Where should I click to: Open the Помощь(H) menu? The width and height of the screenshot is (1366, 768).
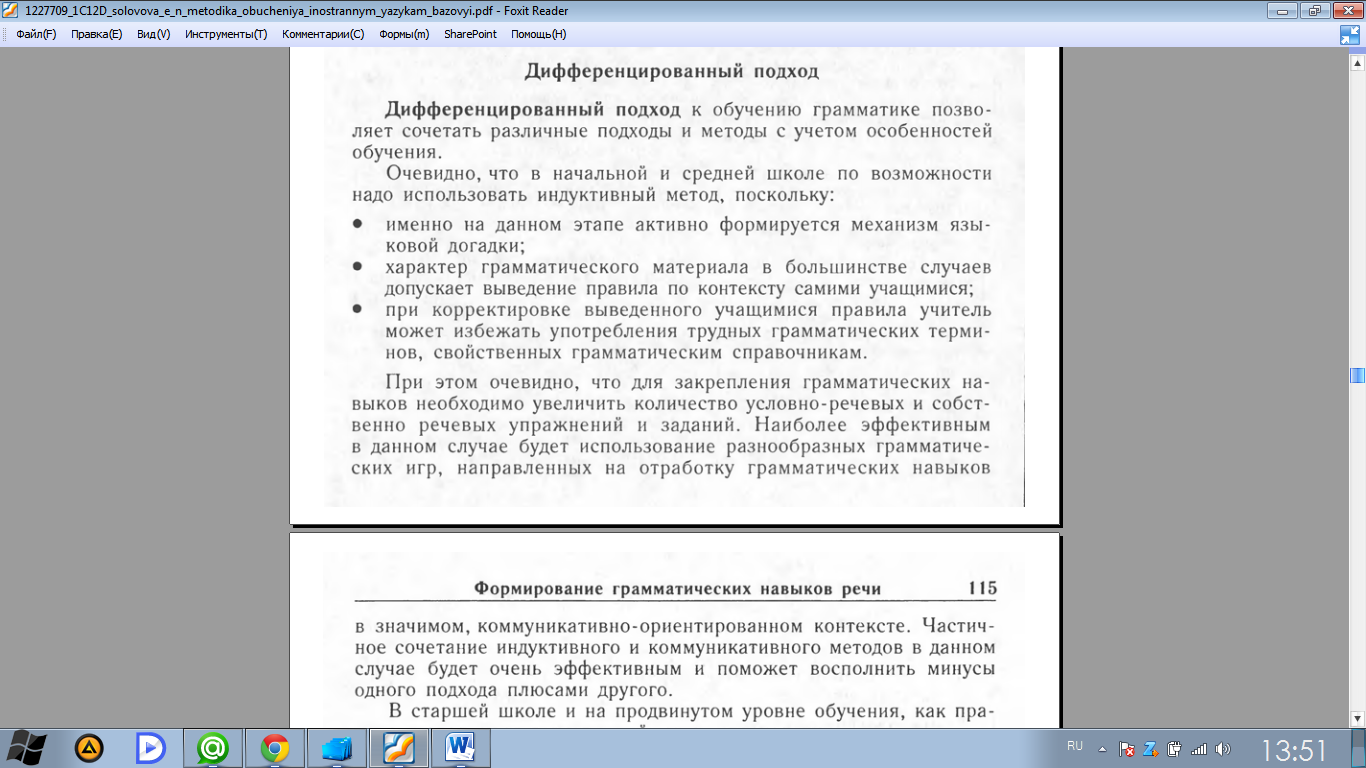coord(538,33)
